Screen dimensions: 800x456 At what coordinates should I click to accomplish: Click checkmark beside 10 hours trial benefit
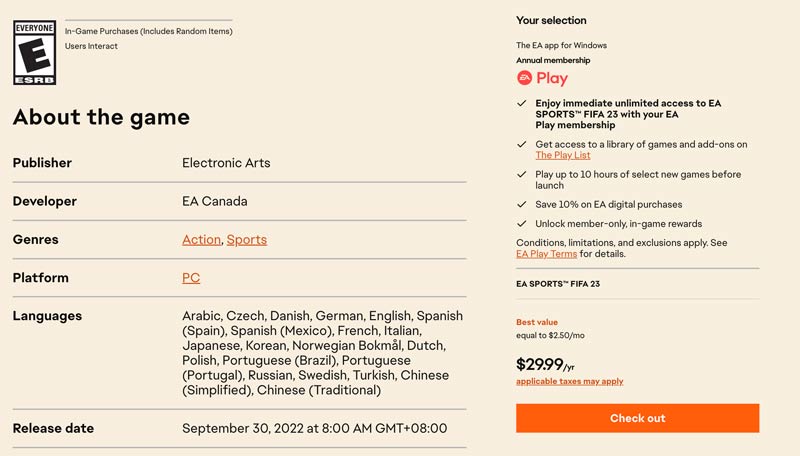coord(521,174)
